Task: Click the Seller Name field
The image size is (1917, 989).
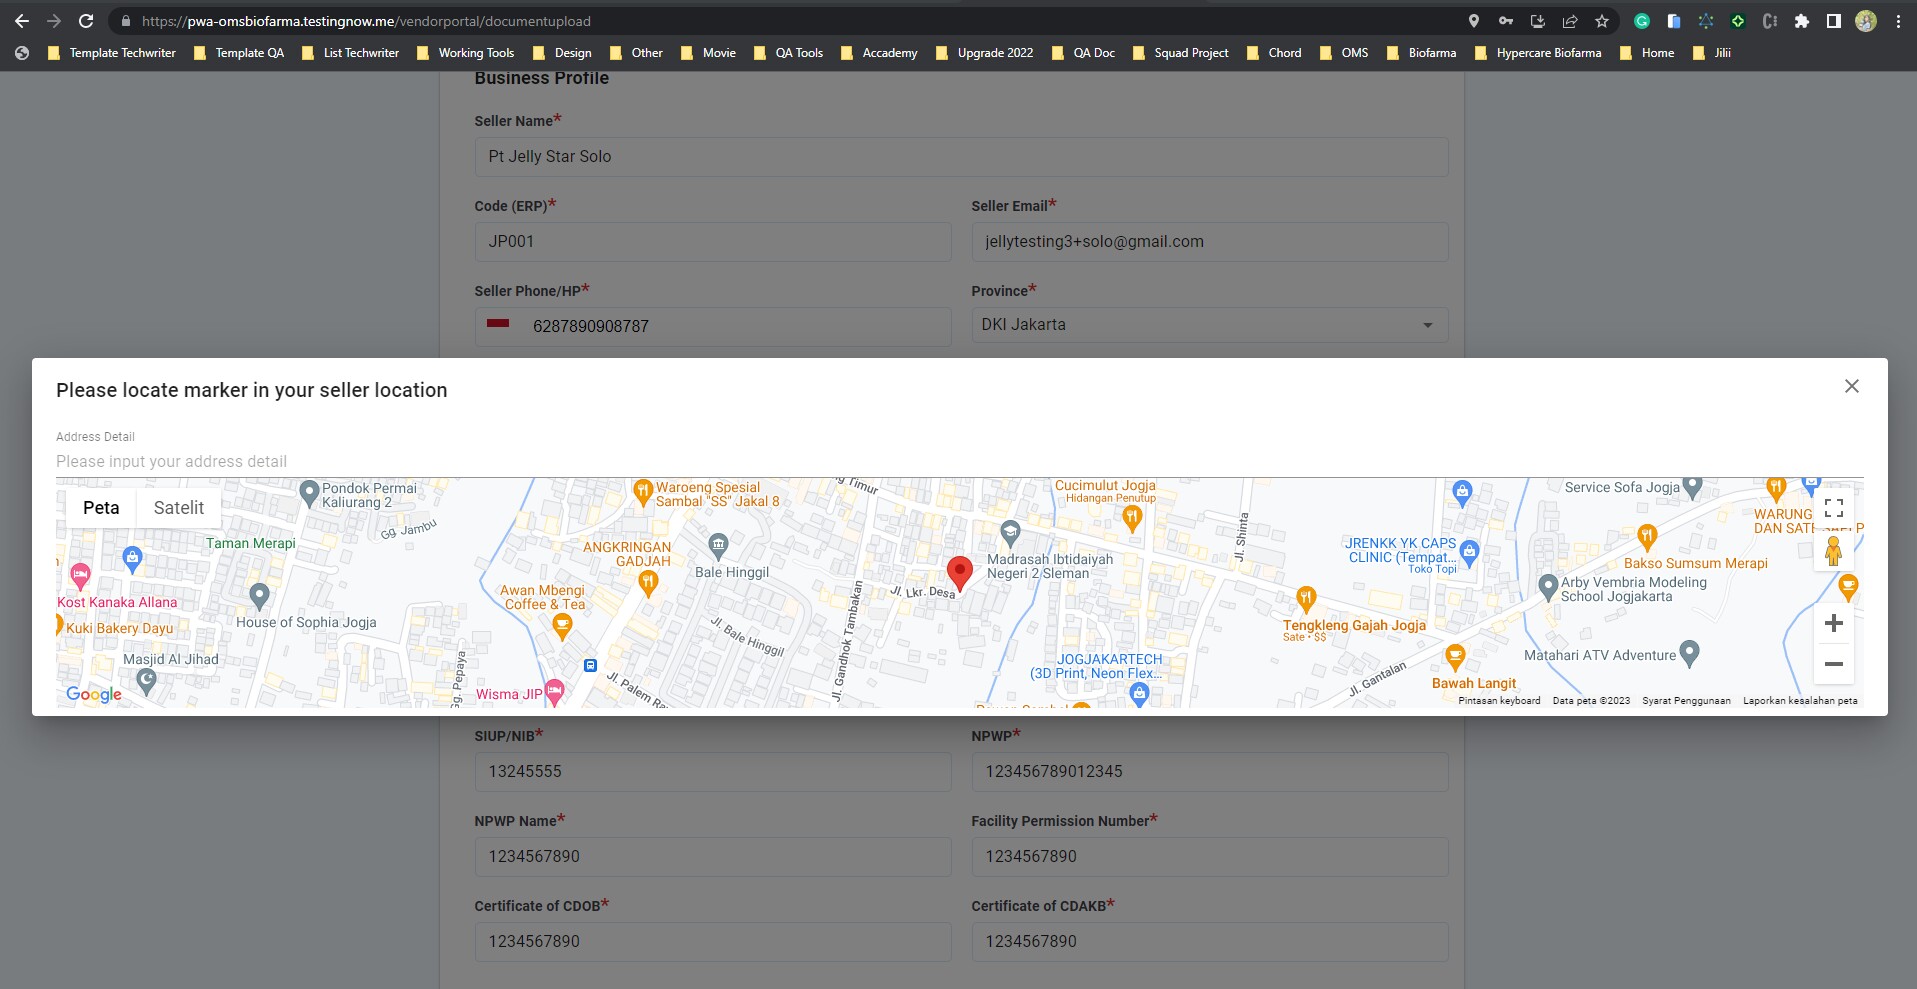Action: tap(961, 157)
